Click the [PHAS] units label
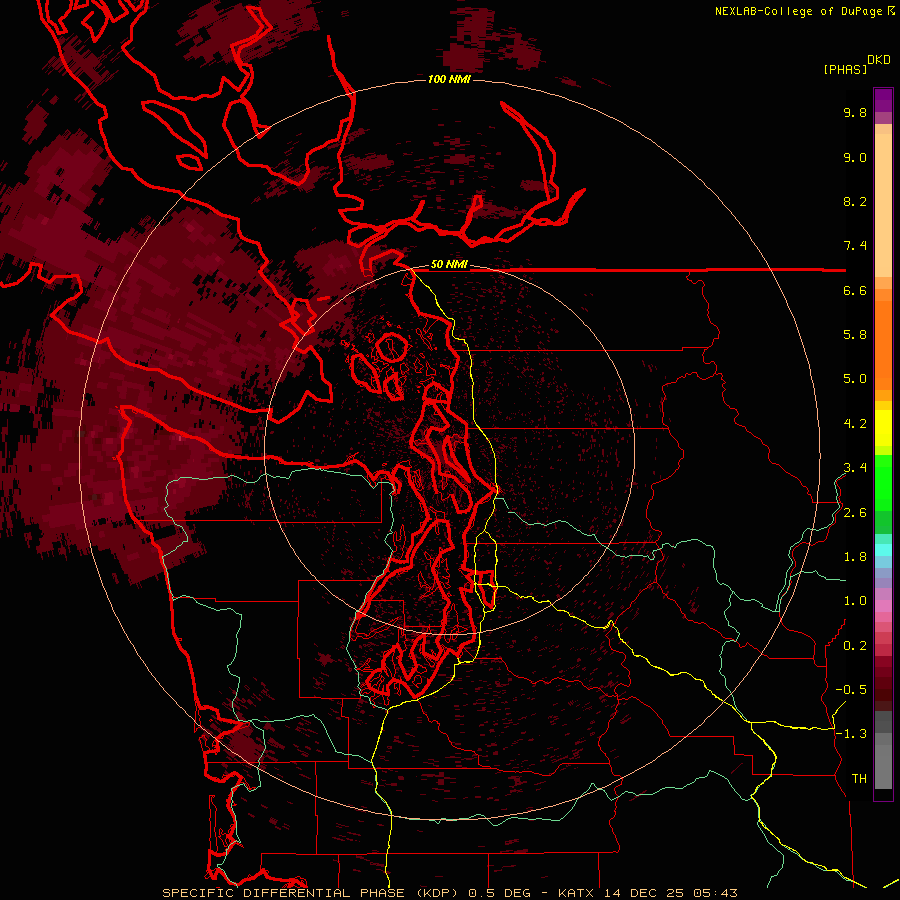The height and width of the screenshot is (900, 900). coord(845,69)
